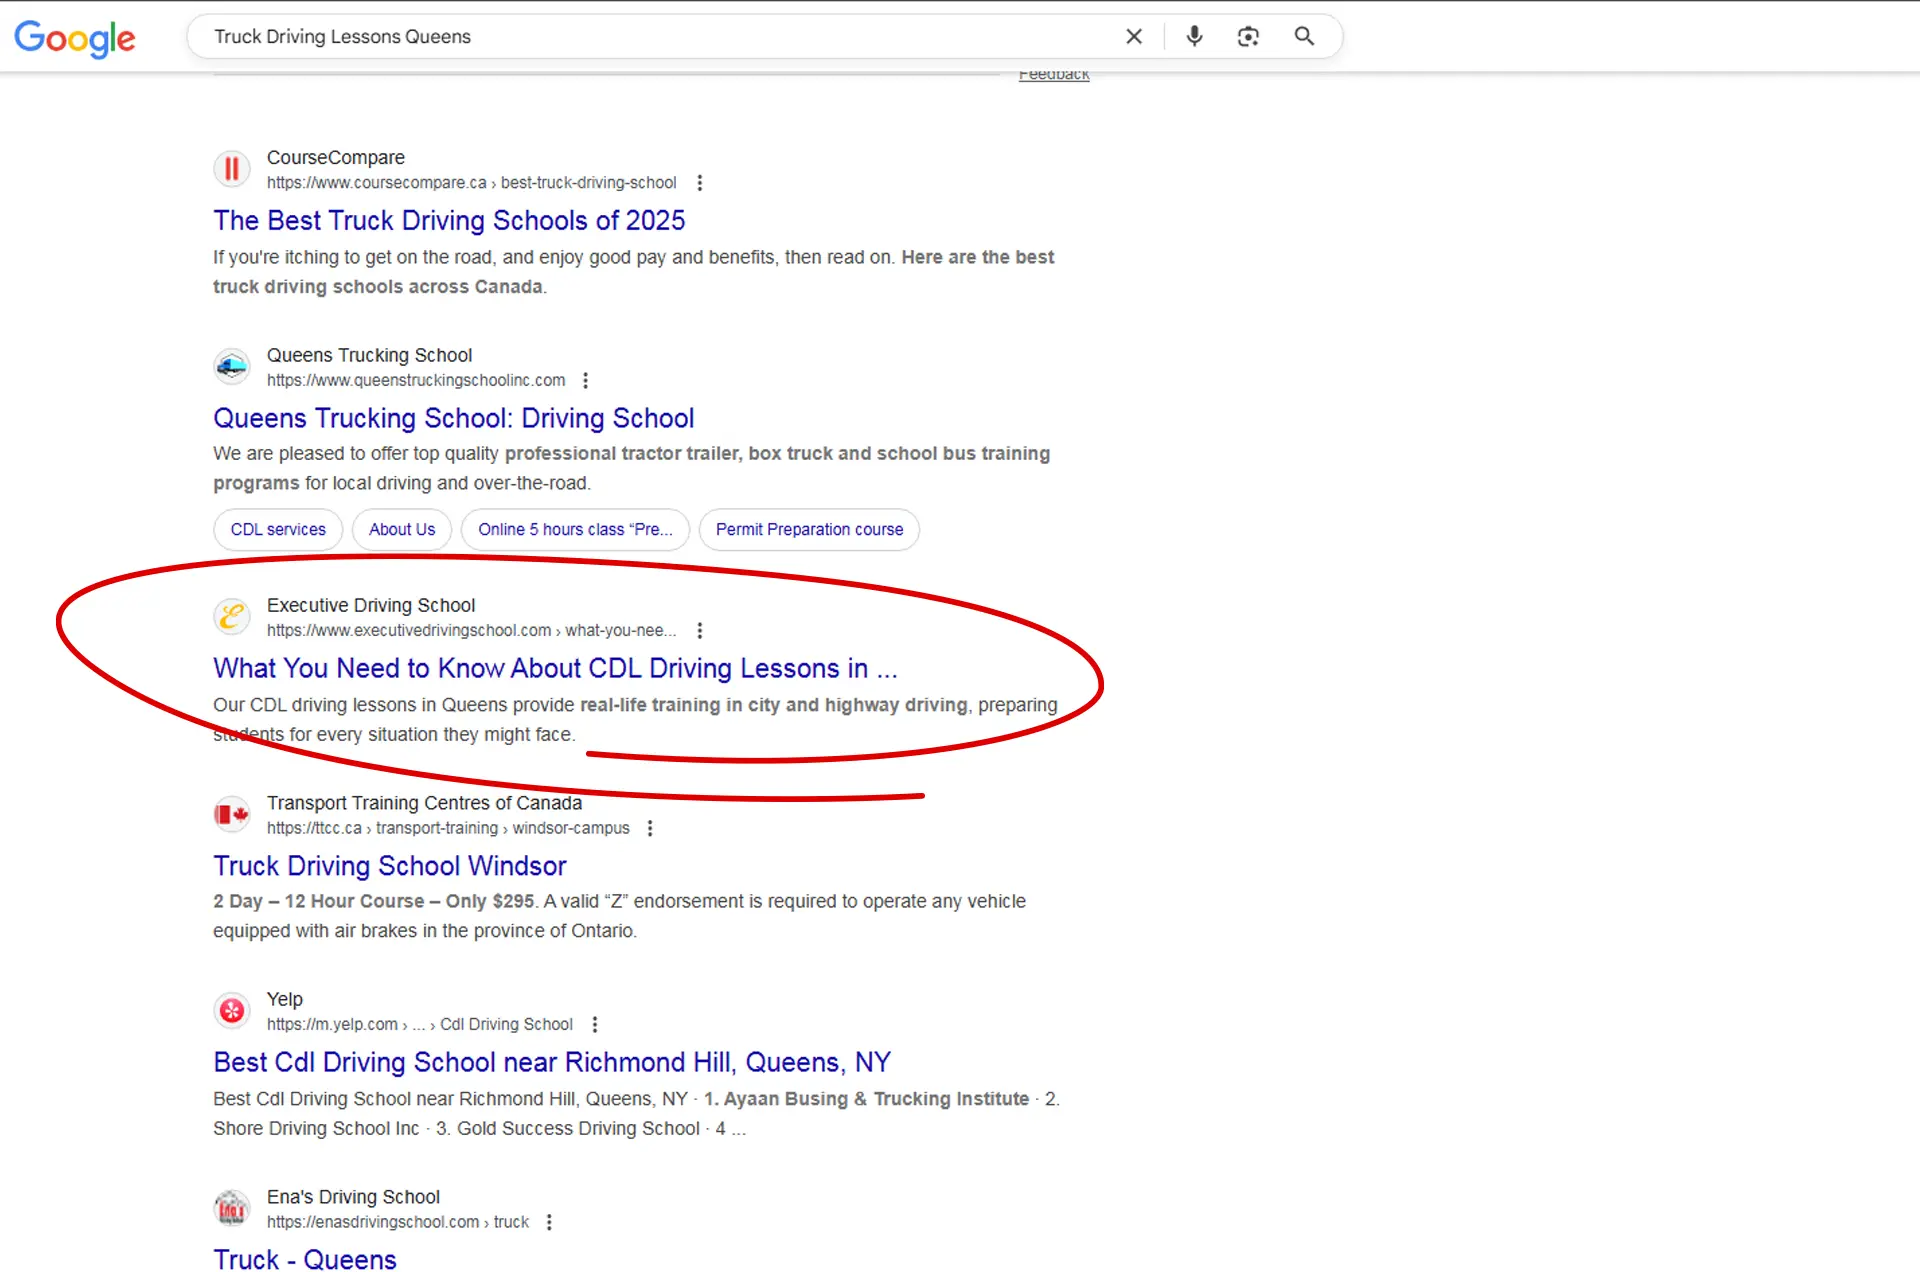Image resolution: width=1920 pixels, height=1272 pixels.
Task: Click Transport Training Centres Canada flag icon
Action: [x=232, y=815]
